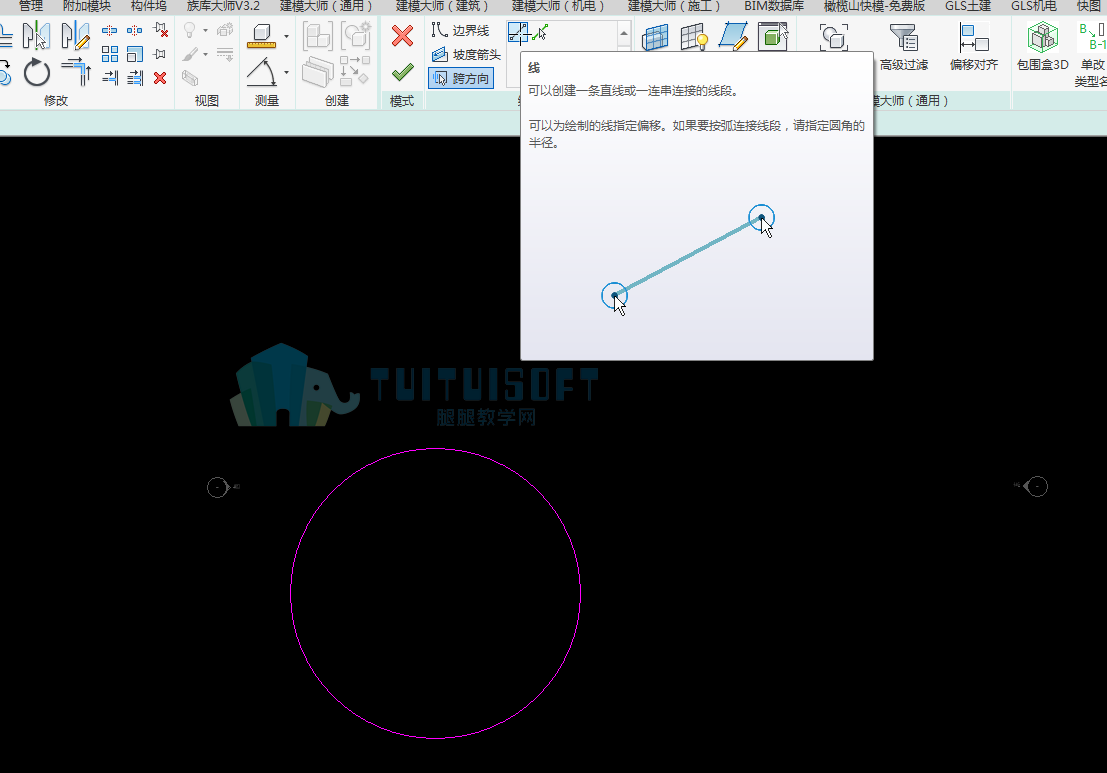The width and height of the screenshot is (1107, 773).
Task: Toggle the 坡度箭头 slope arrow mode
Action: click(x=466, y=54)
